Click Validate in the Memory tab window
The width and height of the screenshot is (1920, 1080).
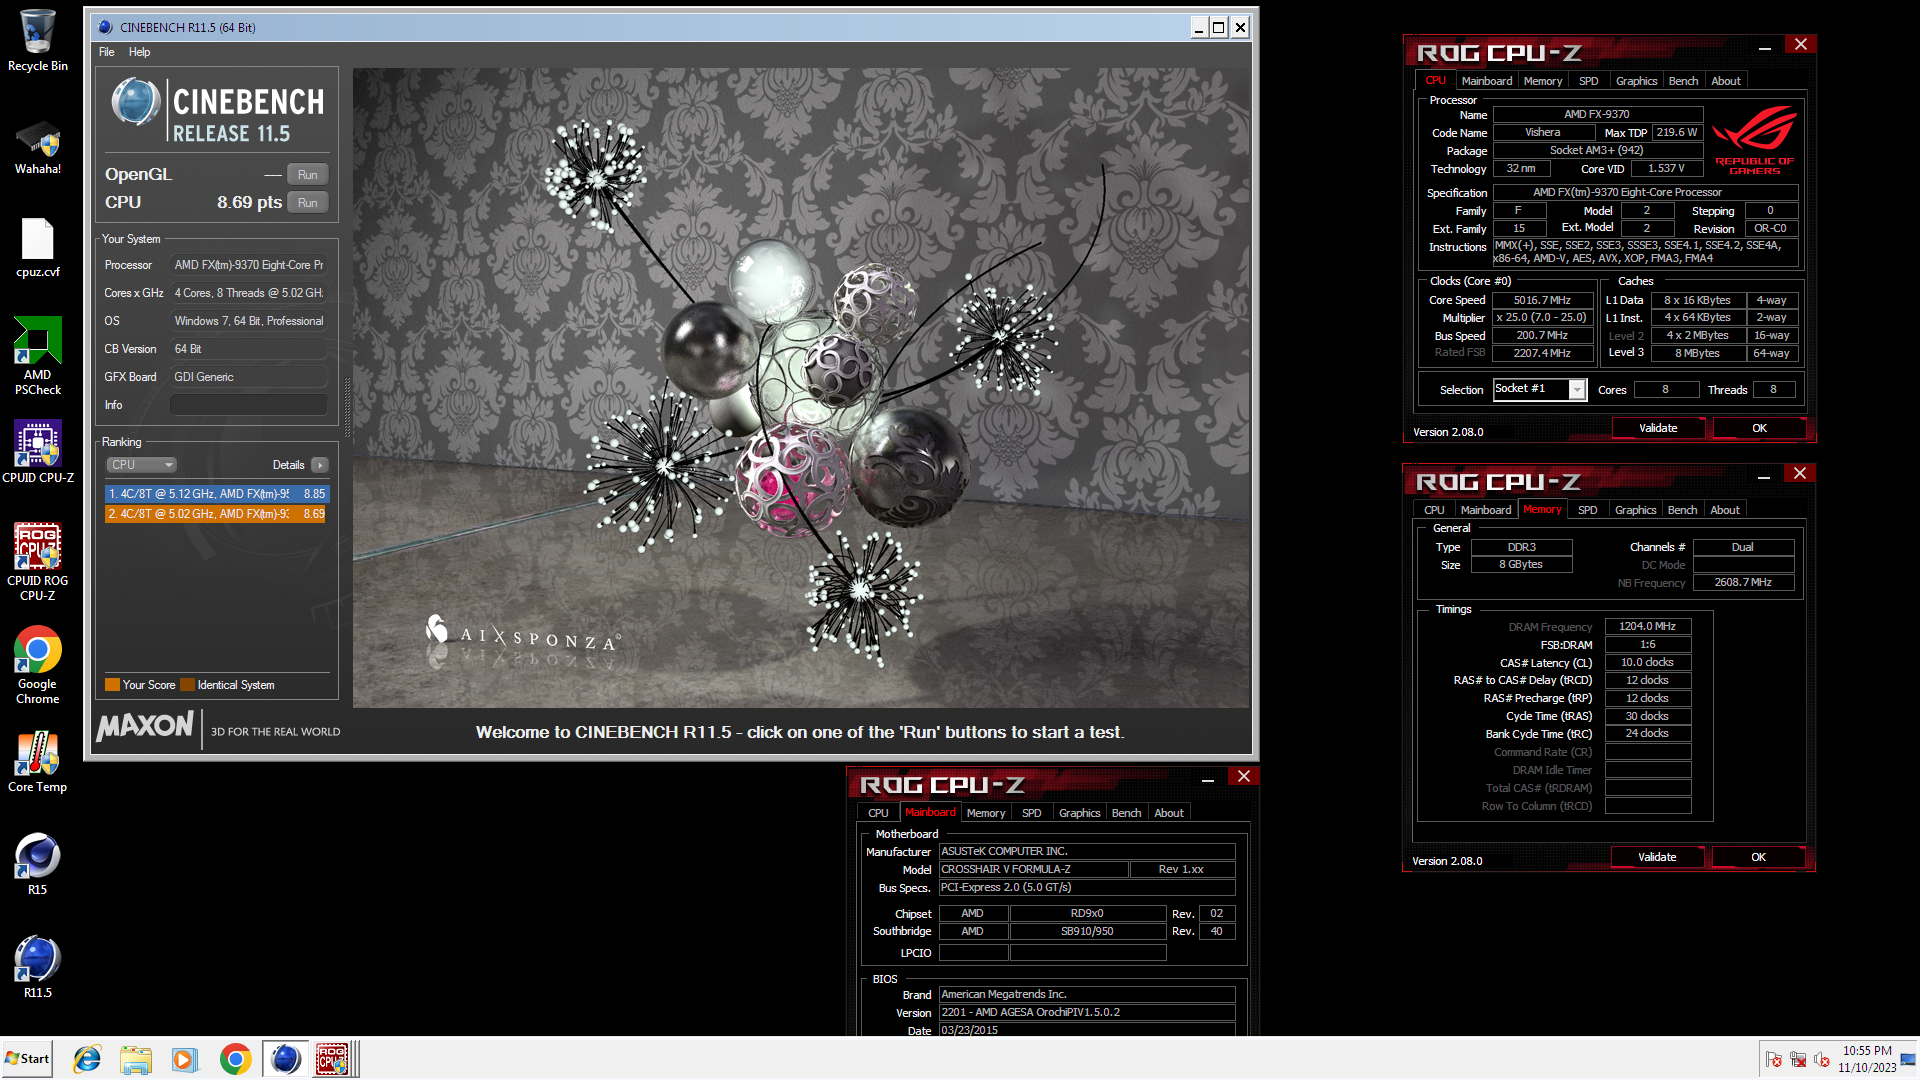[1657, 857]
